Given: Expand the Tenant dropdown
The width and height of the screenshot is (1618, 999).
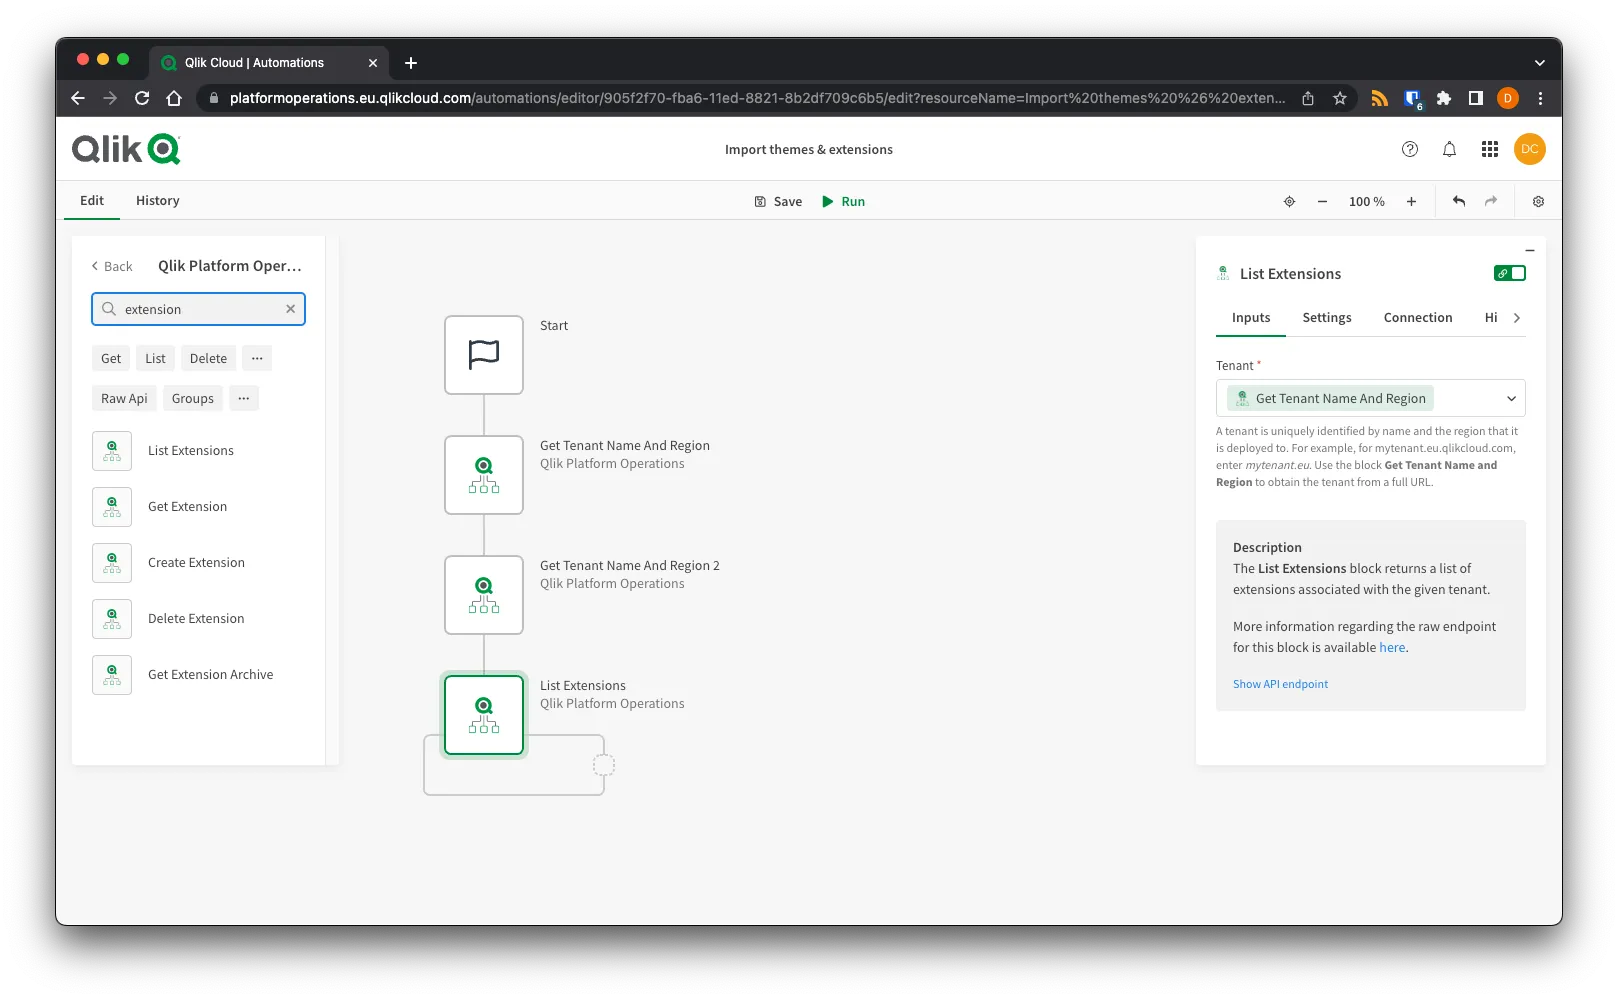Looking at the screenshot, I should point(1511,398).
